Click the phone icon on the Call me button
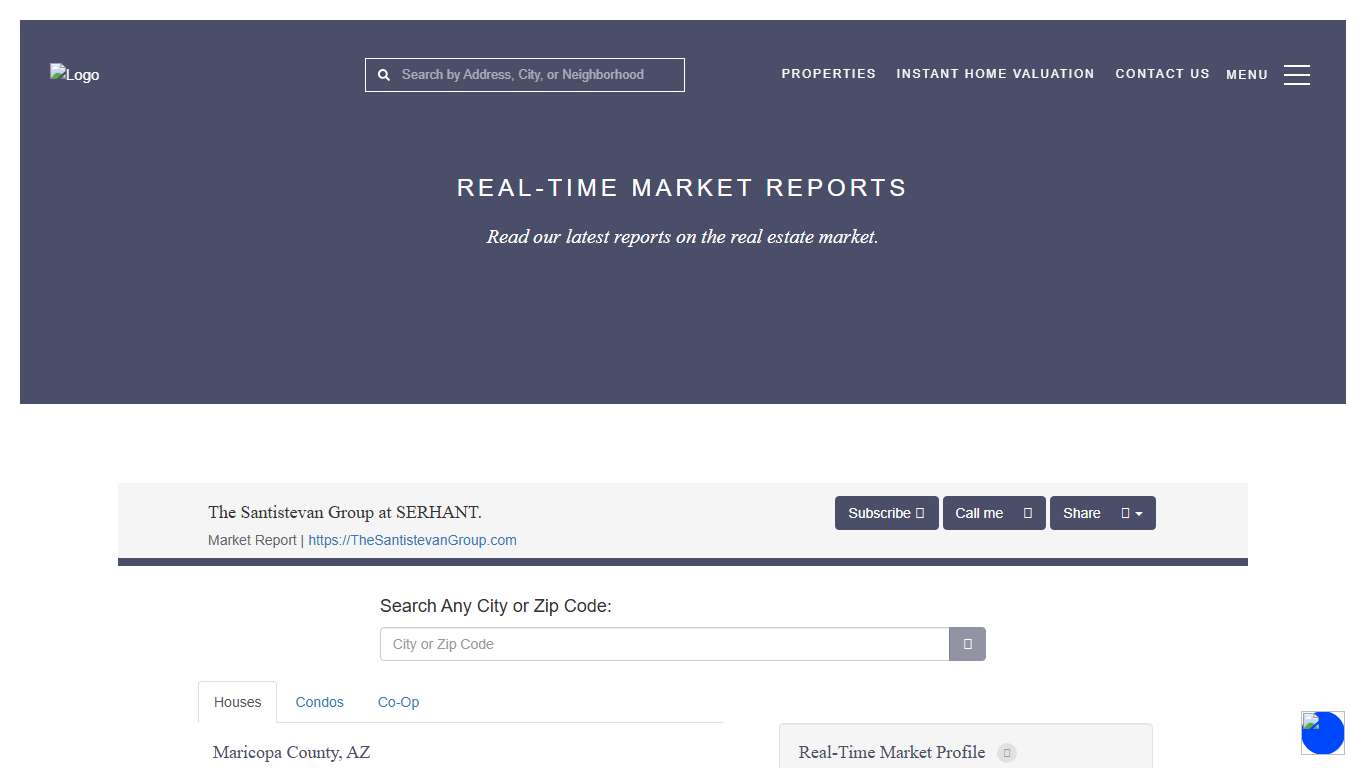1366x768 pixels. pos(1027,513)
